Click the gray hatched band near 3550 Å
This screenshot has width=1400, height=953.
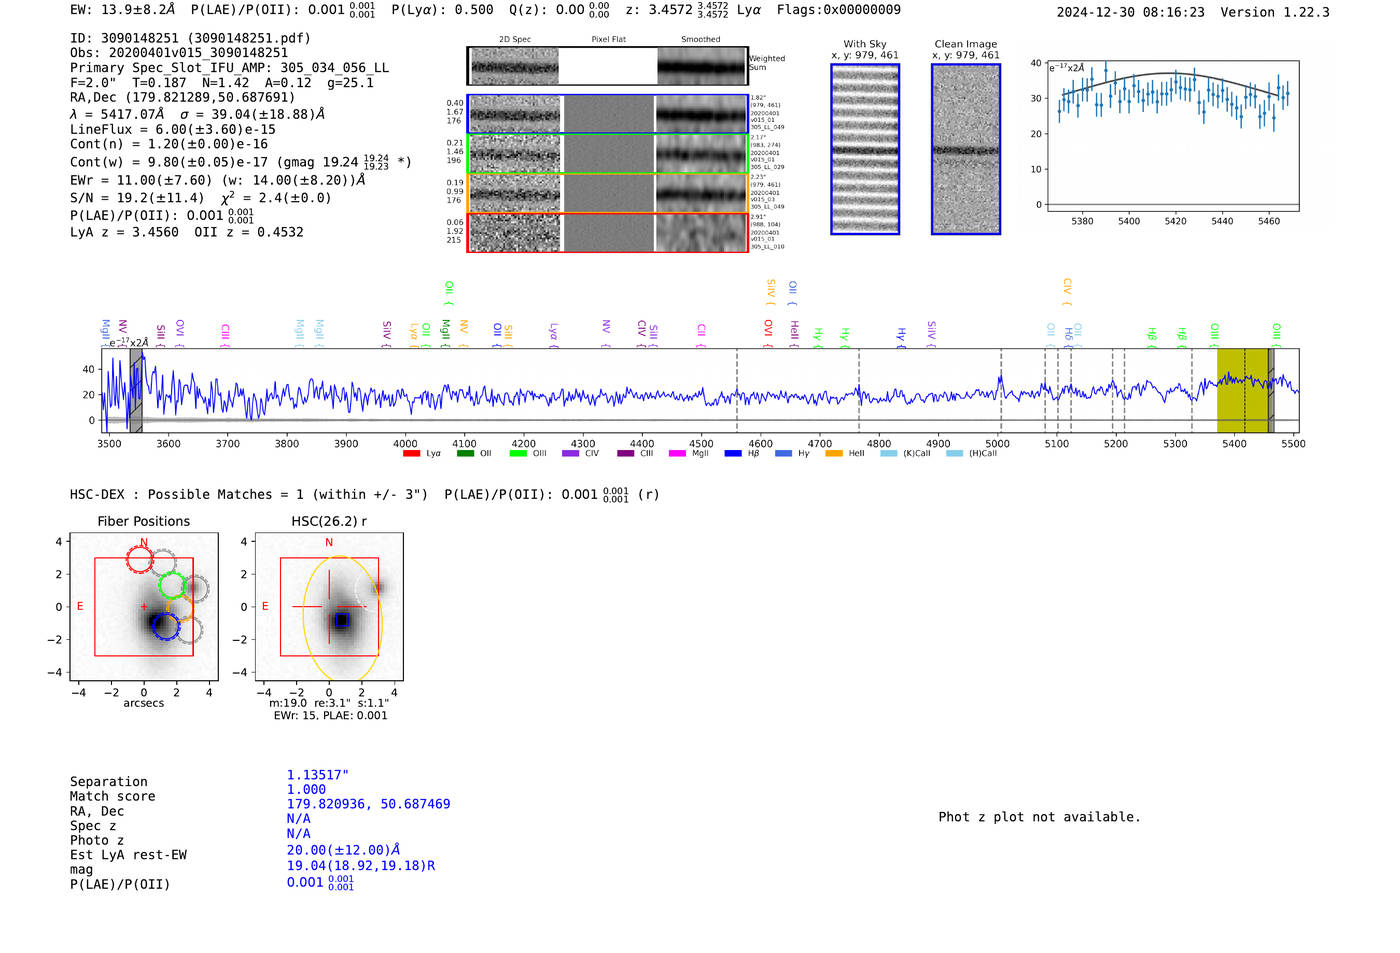tap(136, 390)
